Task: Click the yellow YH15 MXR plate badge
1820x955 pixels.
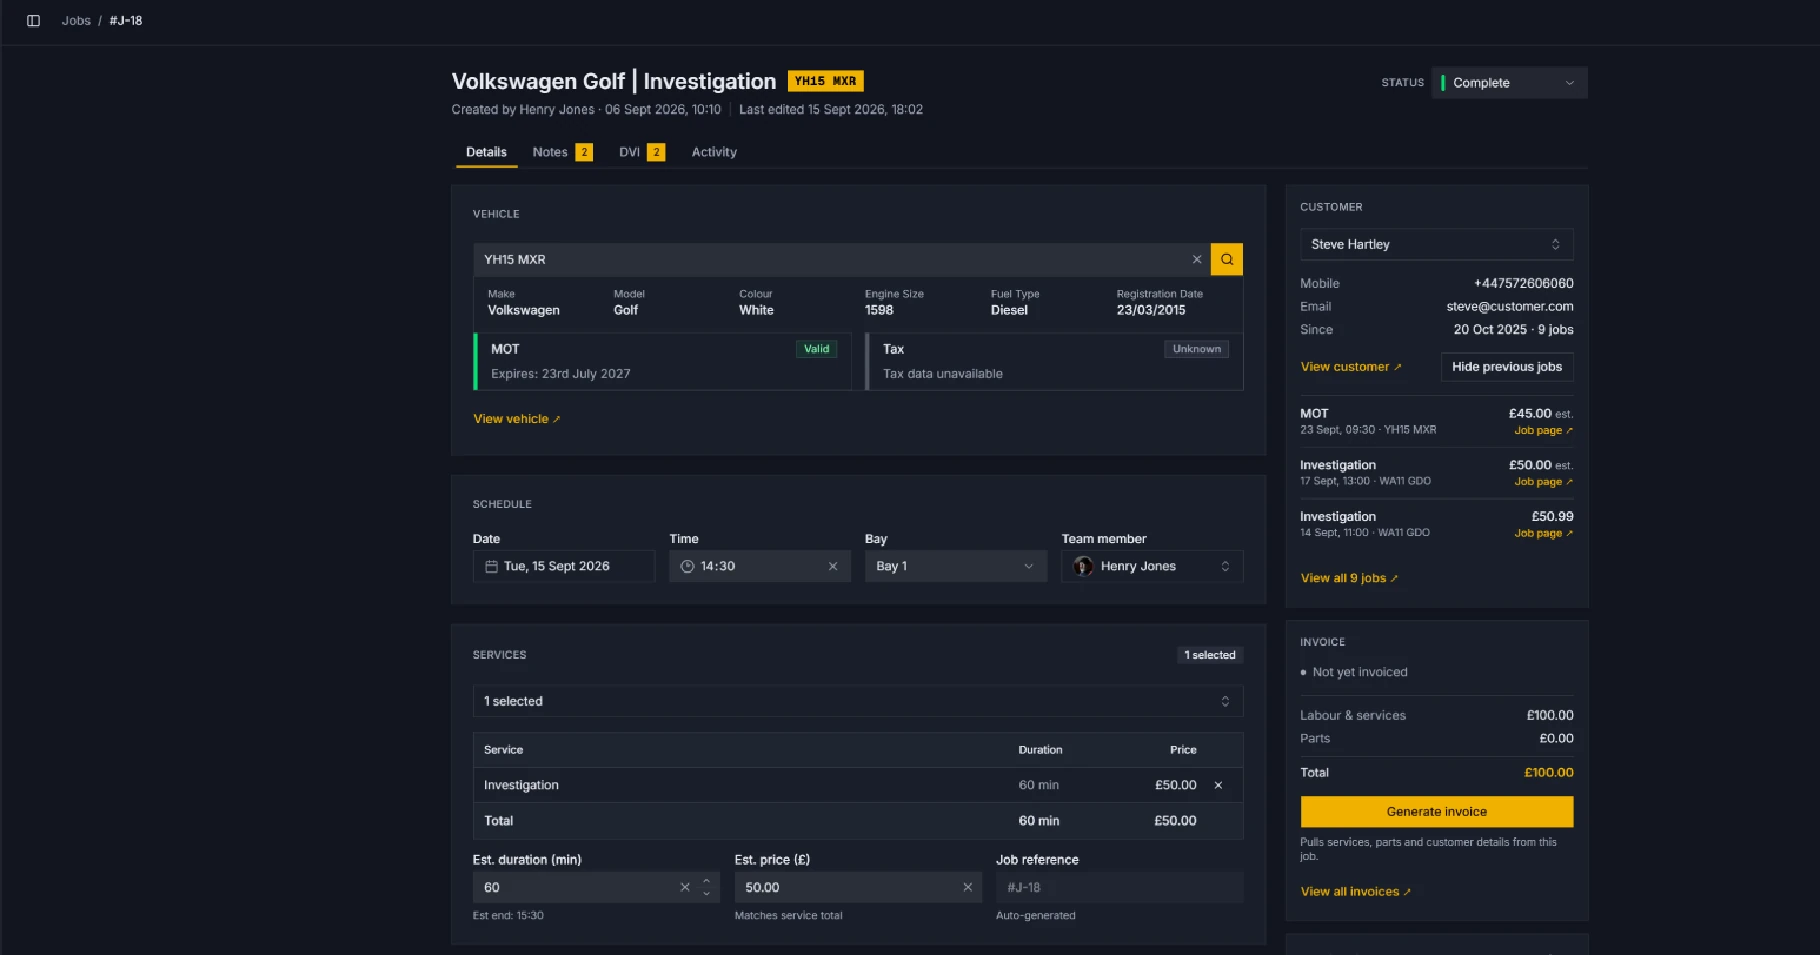Action: click(x=825, y=81)
